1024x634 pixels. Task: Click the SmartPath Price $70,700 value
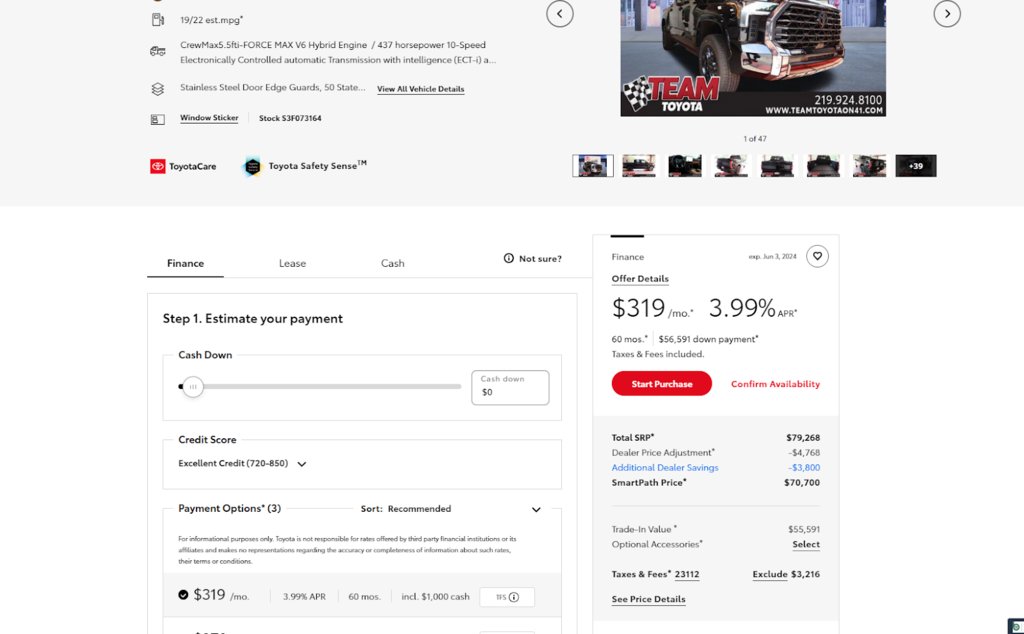pyautogui.click(x=802, y=483)
